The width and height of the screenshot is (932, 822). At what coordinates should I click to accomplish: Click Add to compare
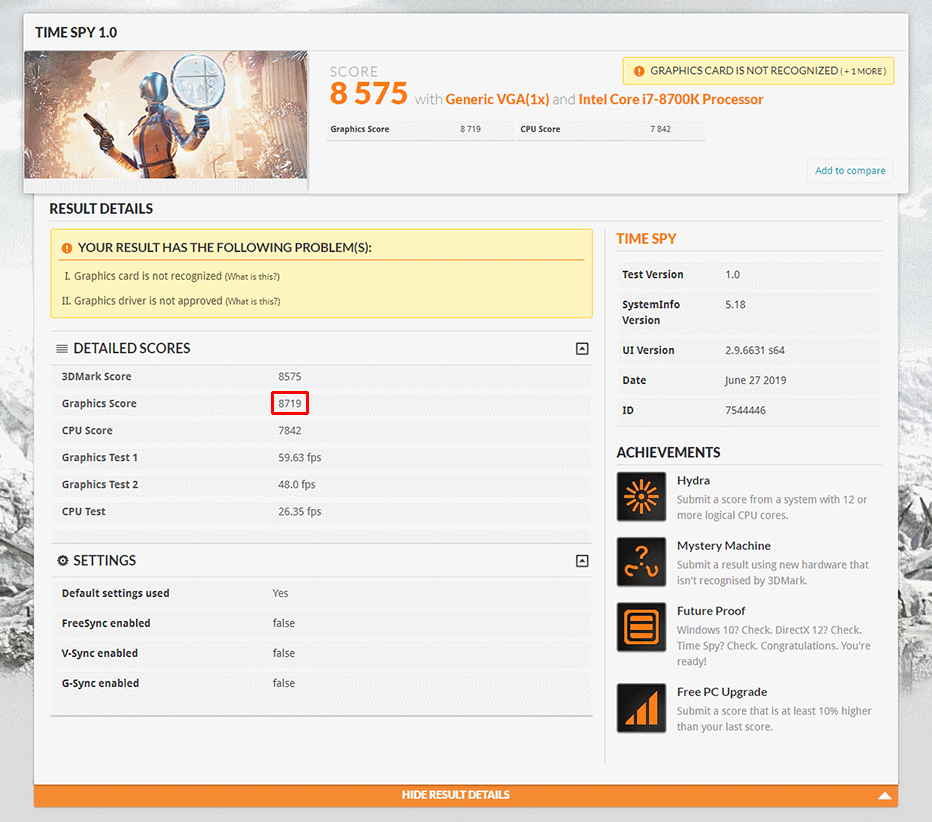point(850,171)
